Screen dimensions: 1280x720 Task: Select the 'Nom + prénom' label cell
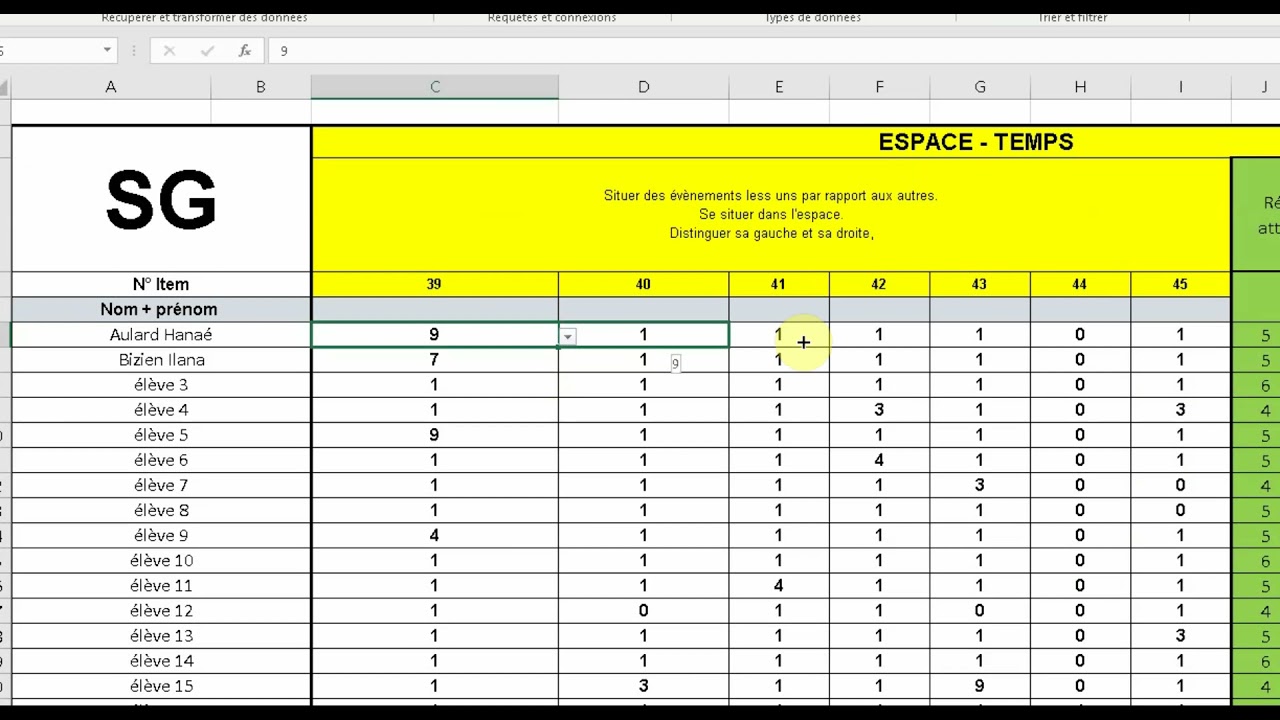click(x=161, y=309)
